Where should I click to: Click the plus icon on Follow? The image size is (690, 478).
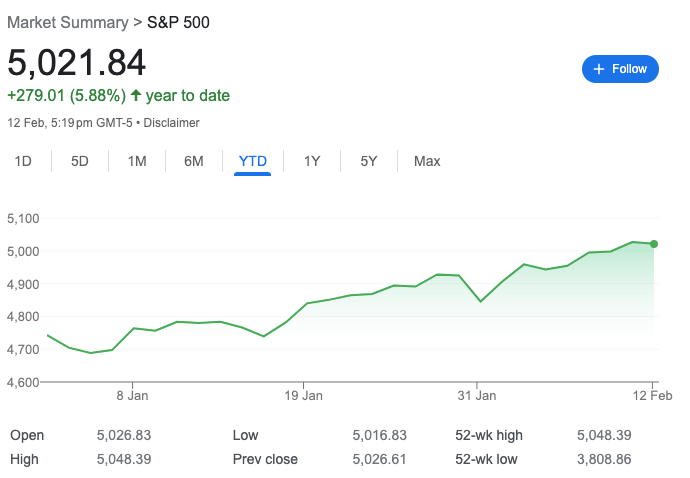tap(599, 69)
